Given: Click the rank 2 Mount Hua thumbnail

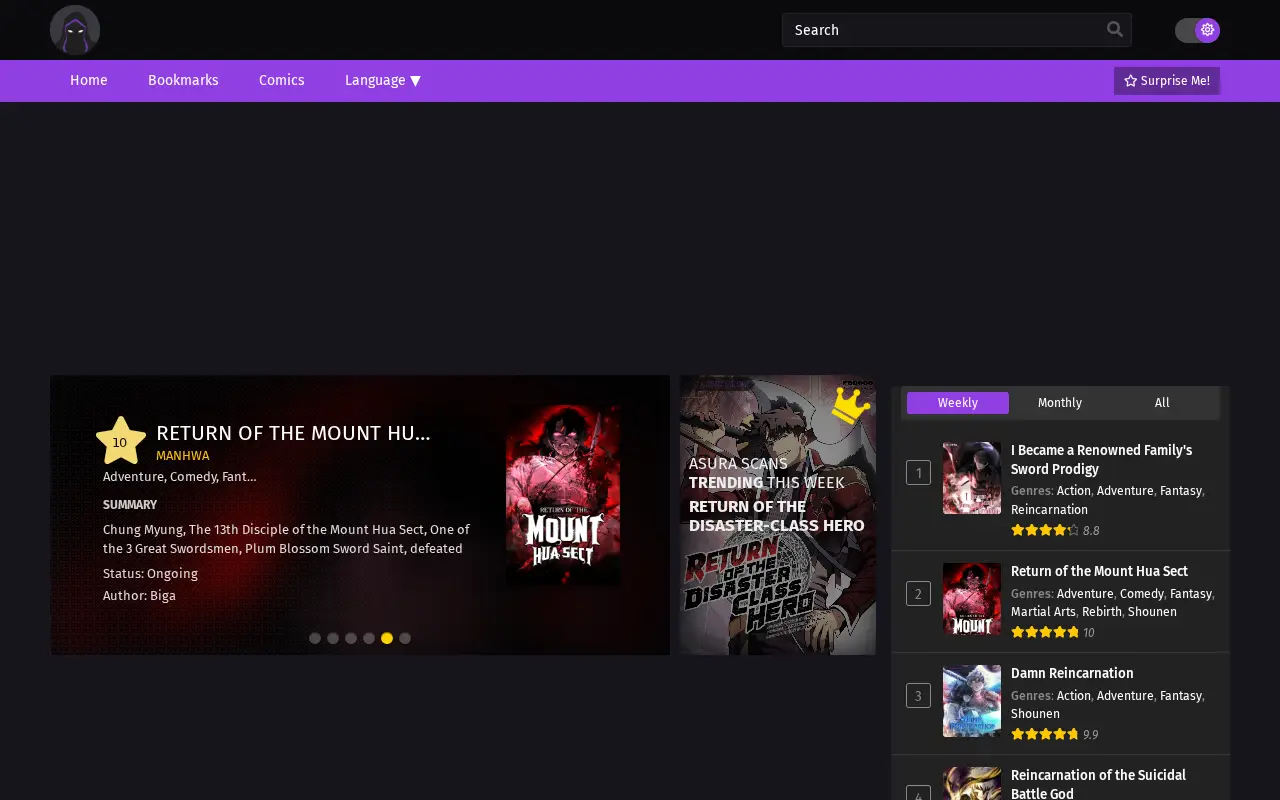Looking at the screenshot, I should [x=972, y=599].
